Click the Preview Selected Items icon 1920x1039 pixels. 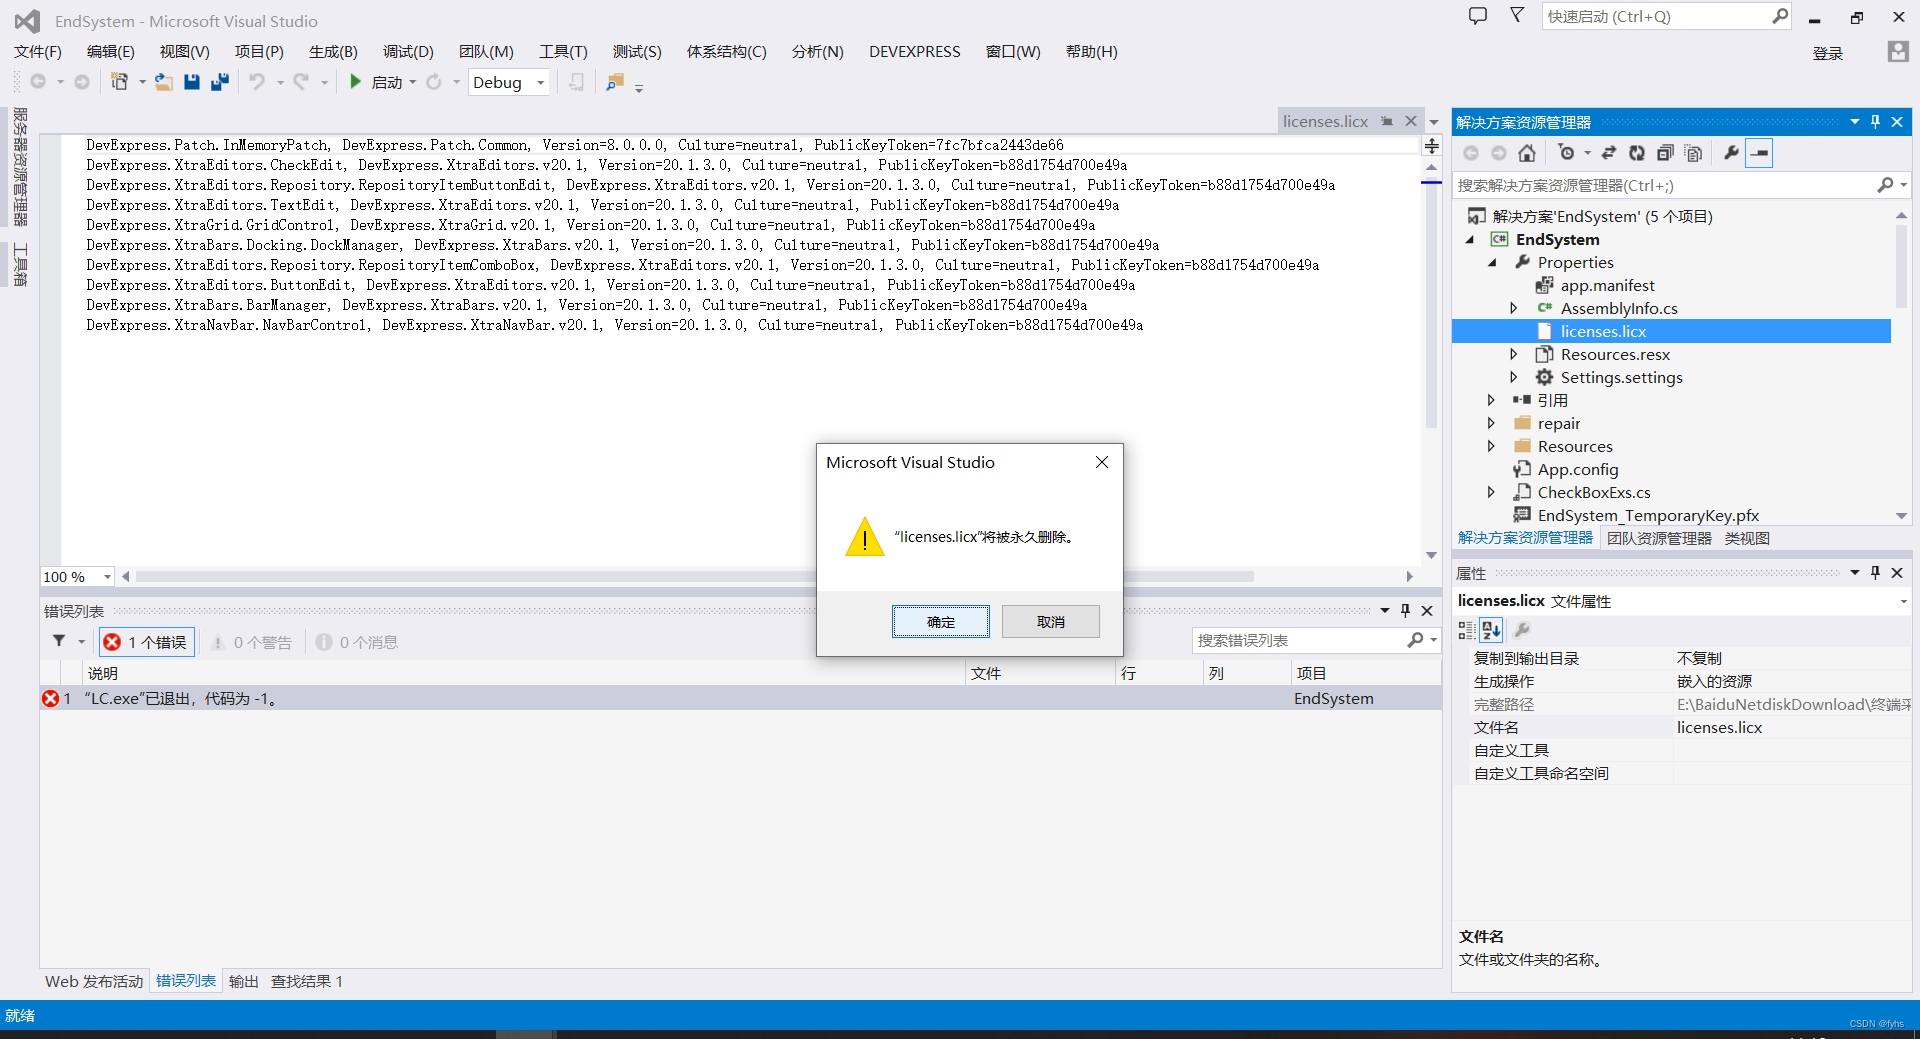[x=1760, y=153]
